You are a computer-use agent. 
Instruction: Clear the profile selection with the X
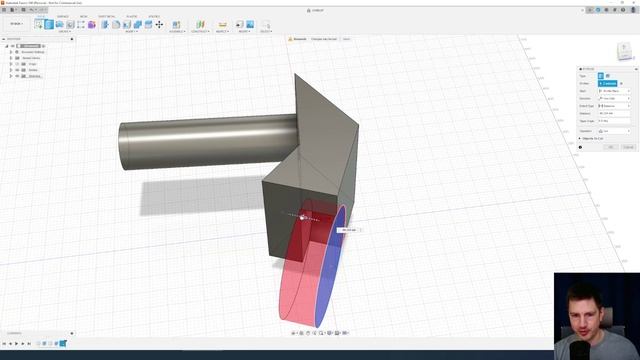[x=622, y=83]
